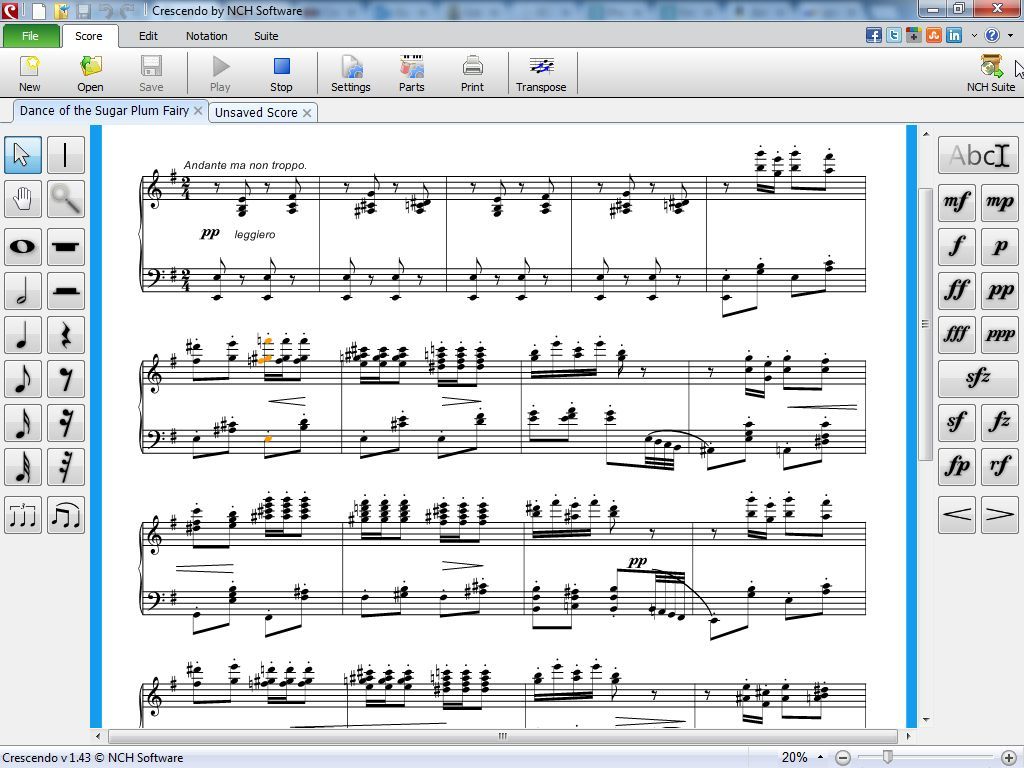Insert rf dynamic marking

click(x=1000, y=466)
